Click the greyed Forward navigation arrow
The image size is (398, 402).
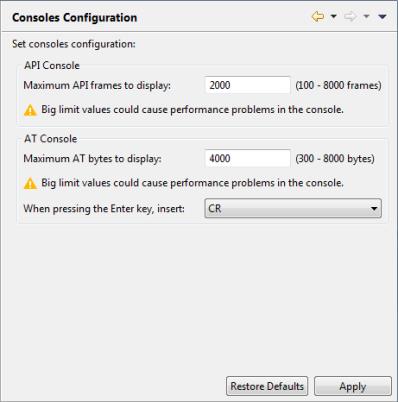tap(350, 16)
